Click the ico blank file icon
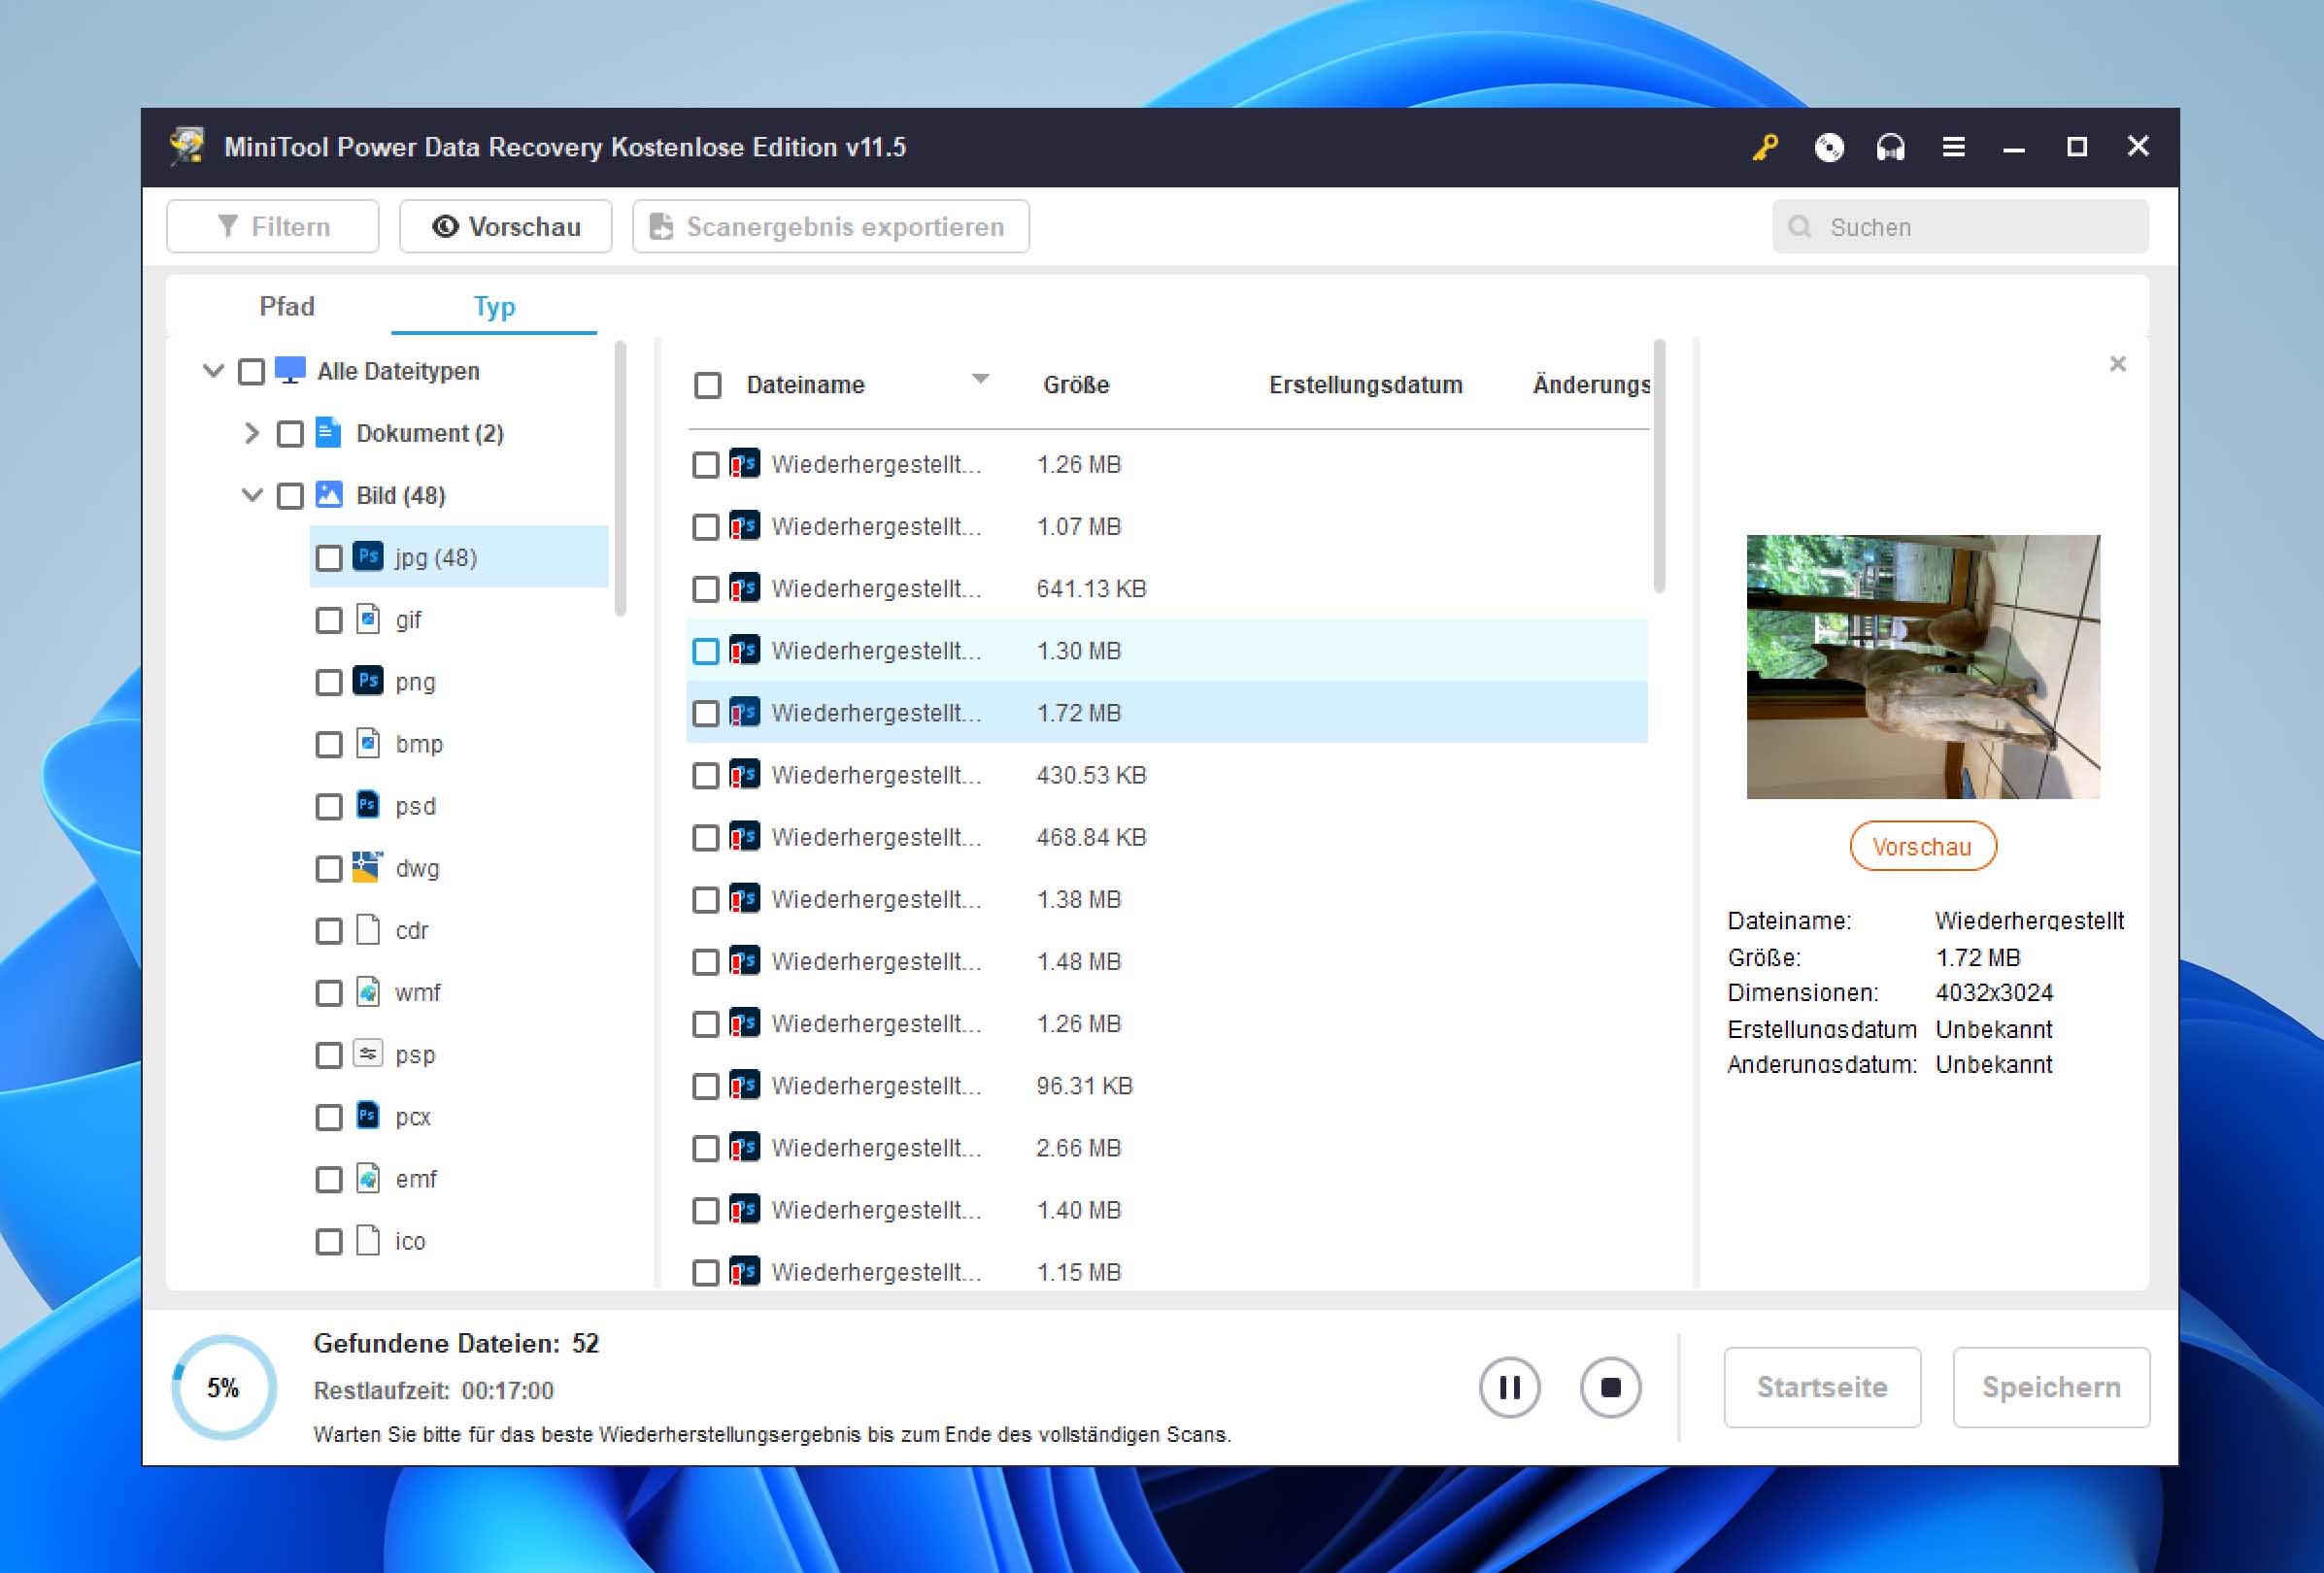This screenshot has width=2324, height=1573. click(367, 1240)
